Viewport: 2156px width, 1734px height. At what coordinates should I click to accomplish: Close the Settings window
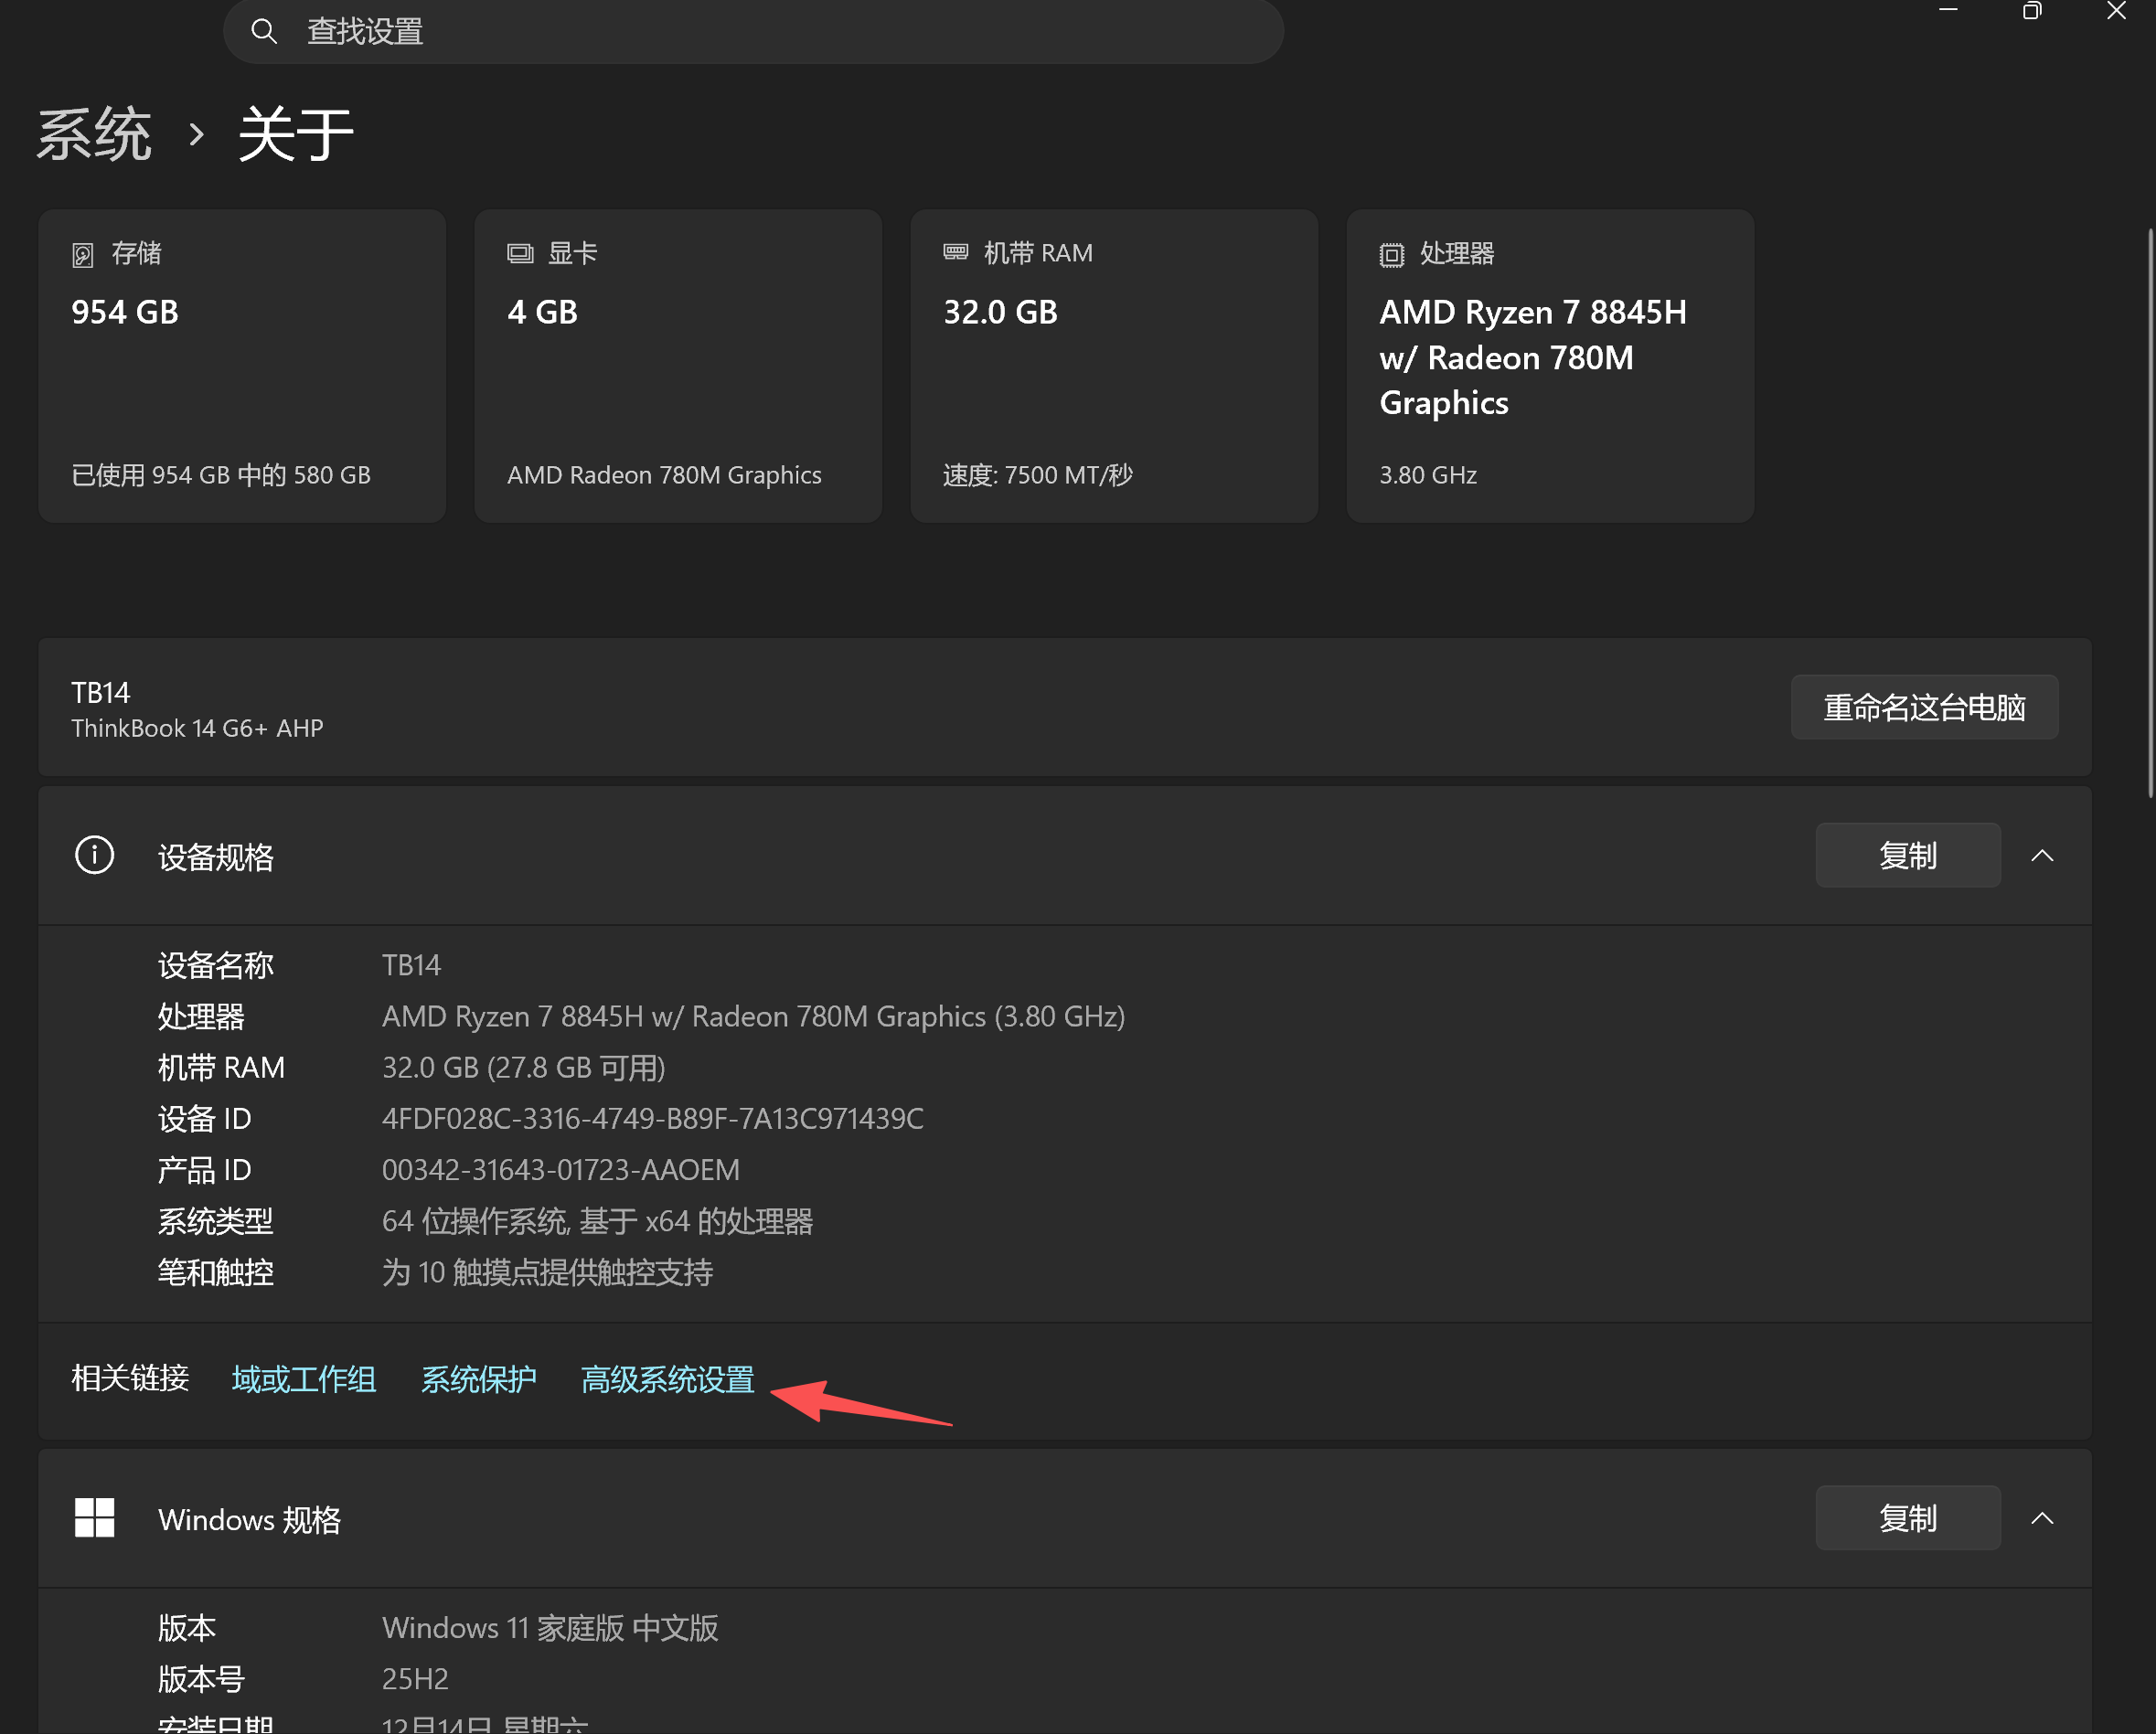coord(2116,10)
